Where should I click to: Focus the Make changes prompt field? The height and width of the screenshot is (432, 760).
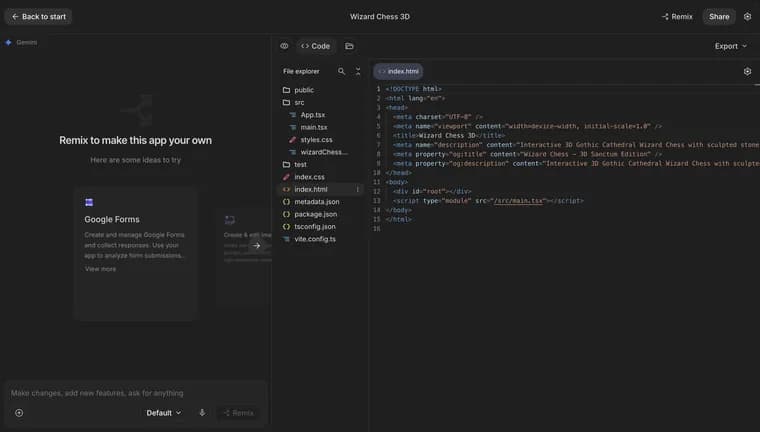[x=136, y=393]
